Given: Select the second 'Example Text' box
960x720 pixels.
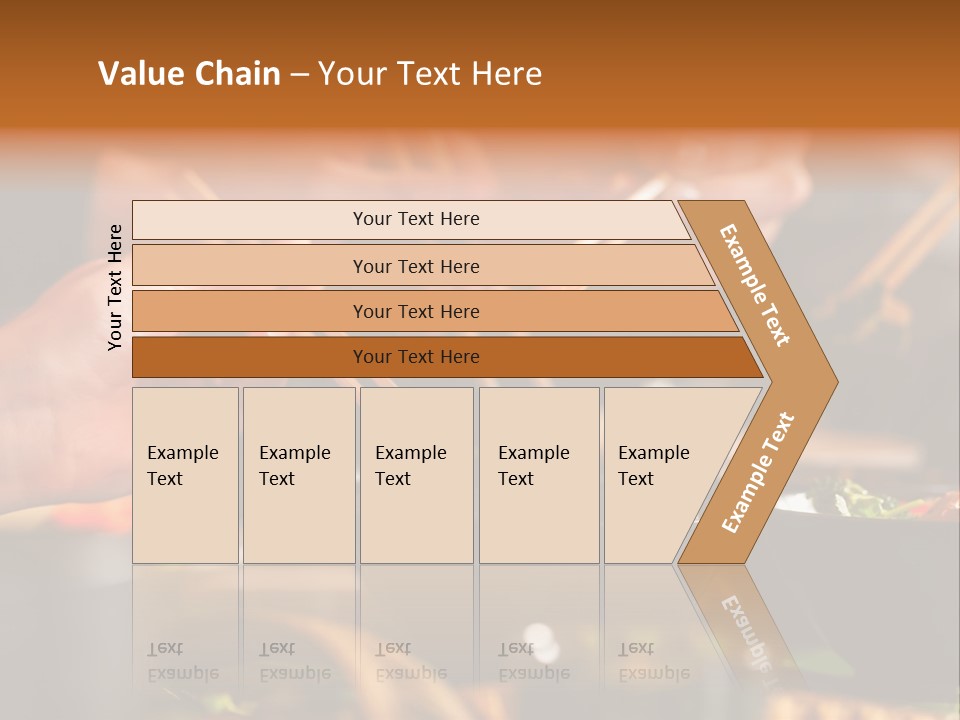Looking at the screenshot, I should (298, 476).
